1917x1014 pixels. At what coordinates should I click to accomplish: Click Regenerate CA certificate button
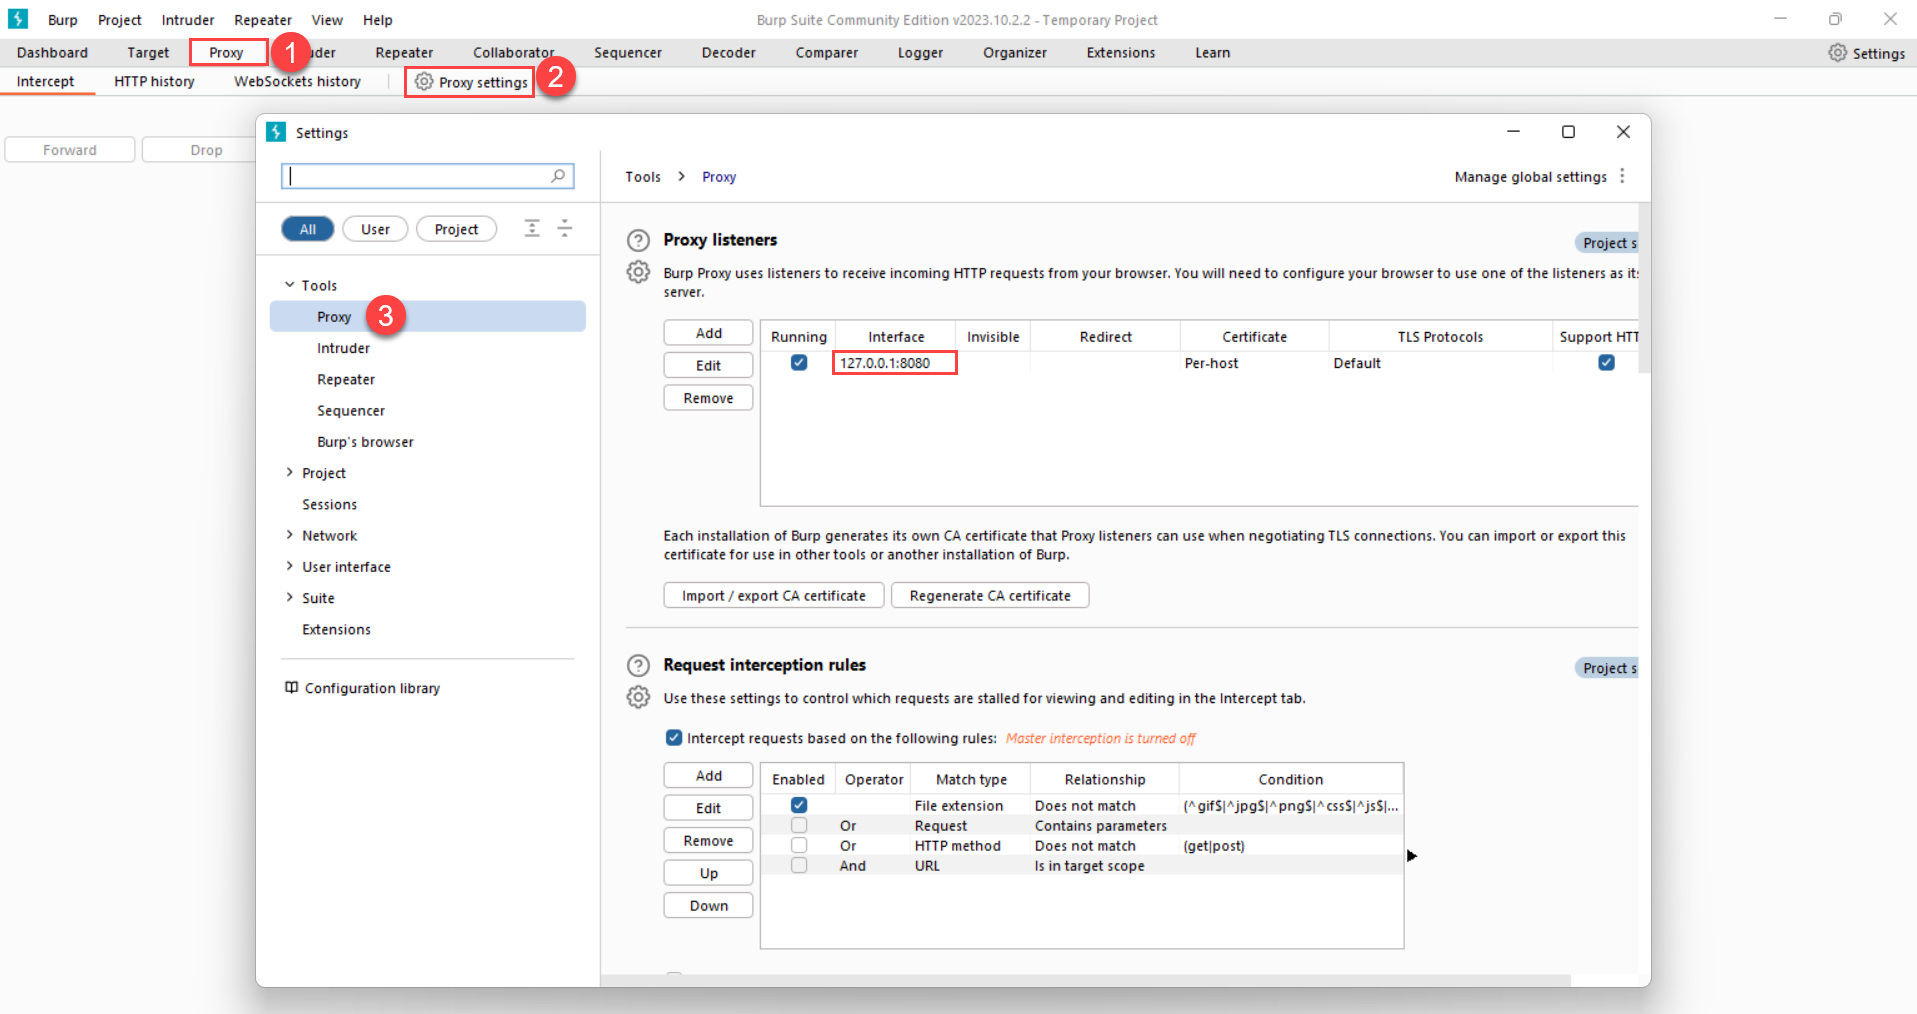[989, 596]
